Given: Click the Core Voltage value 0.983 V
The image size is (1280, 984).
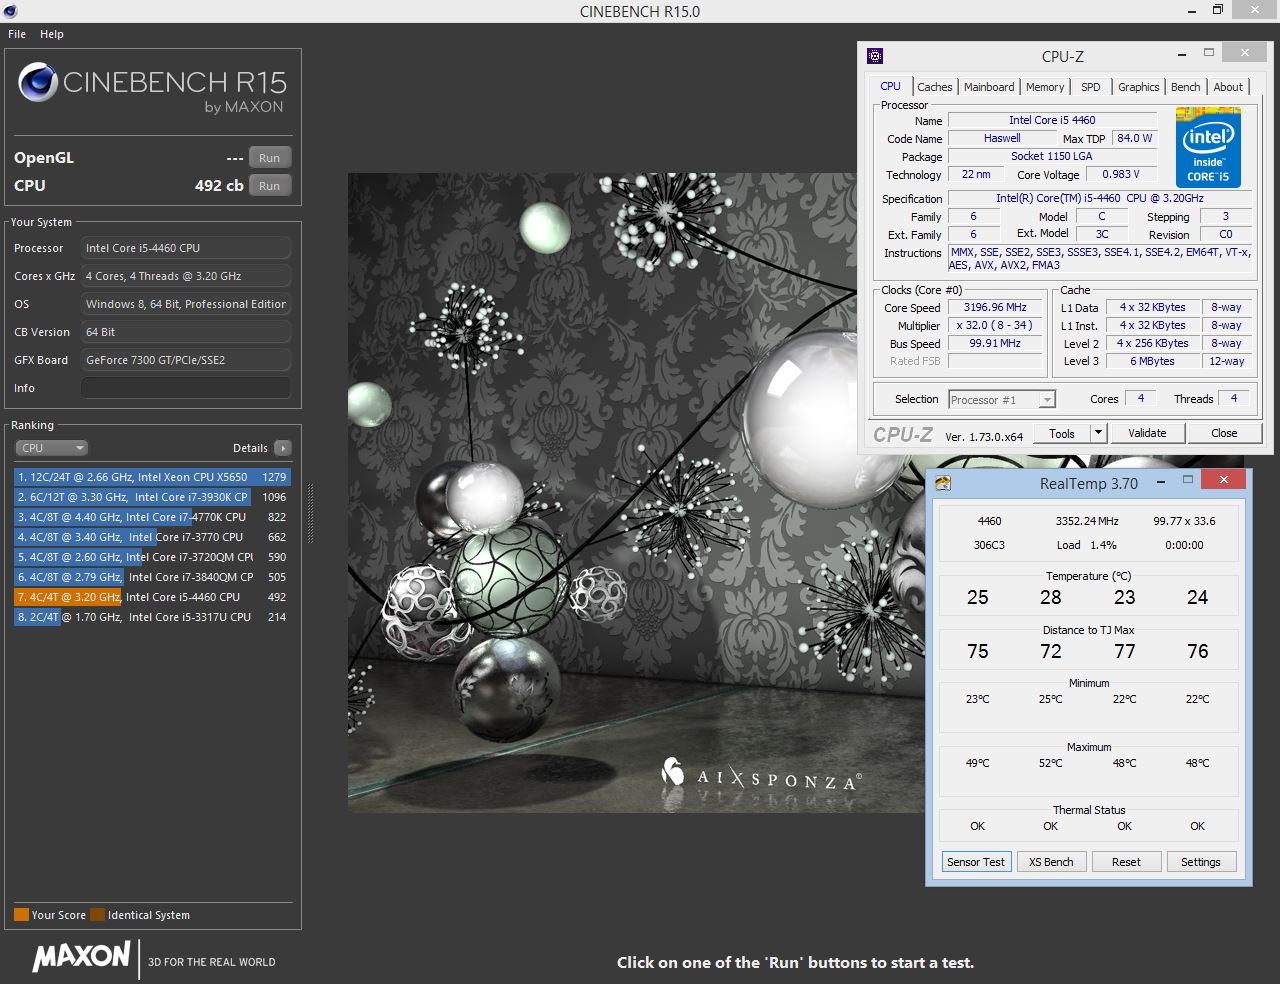Looking at the screenshot, I should click(1121, 174).
